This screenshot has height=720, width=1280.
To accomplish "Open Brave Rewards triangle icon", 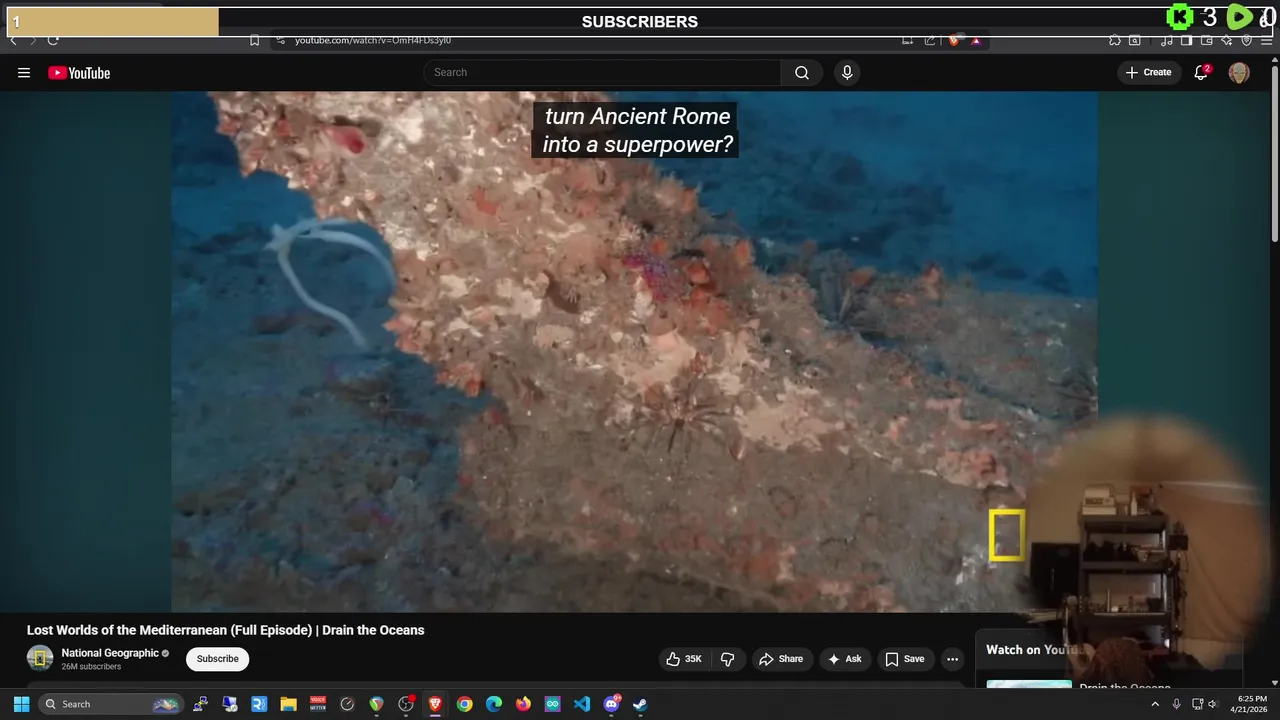I will click(x=976, y=40).
